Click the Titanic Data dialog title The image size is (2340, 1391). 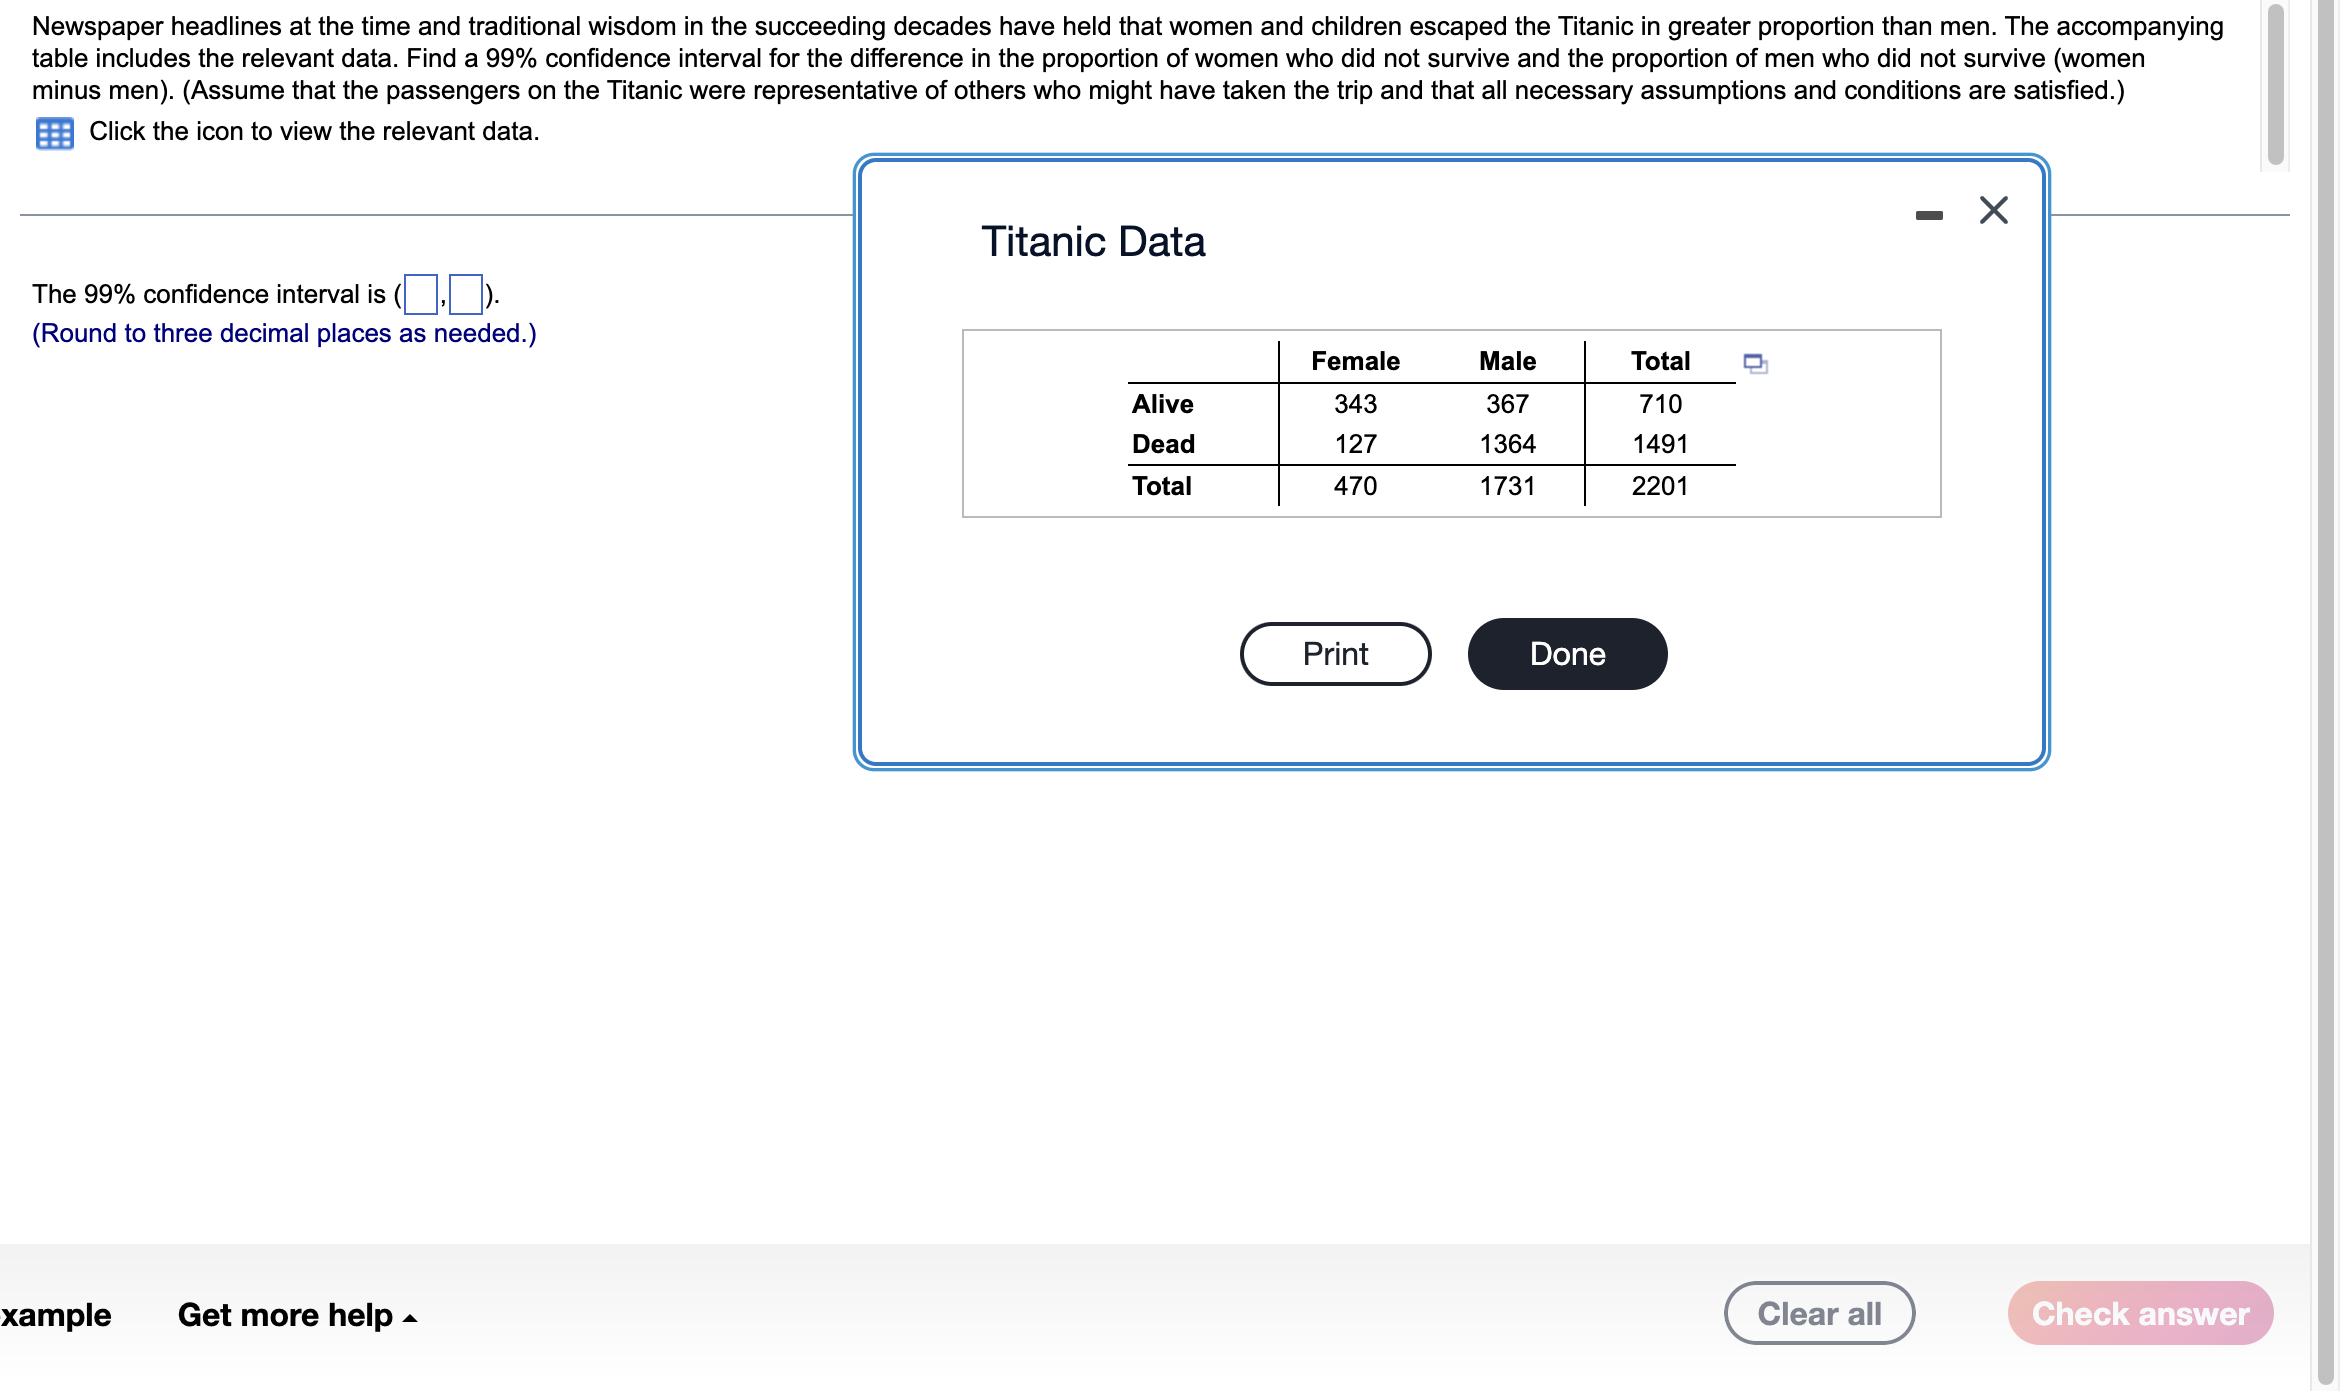click(1093, 242)
